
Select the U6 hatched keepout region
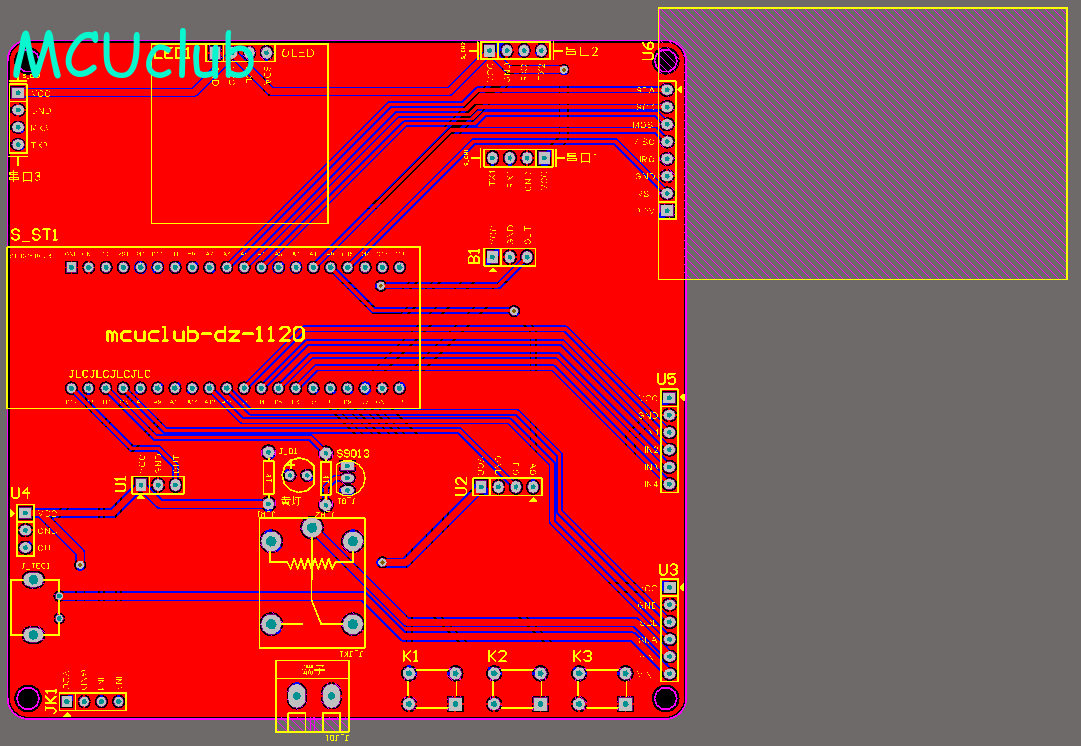[862, 143]
